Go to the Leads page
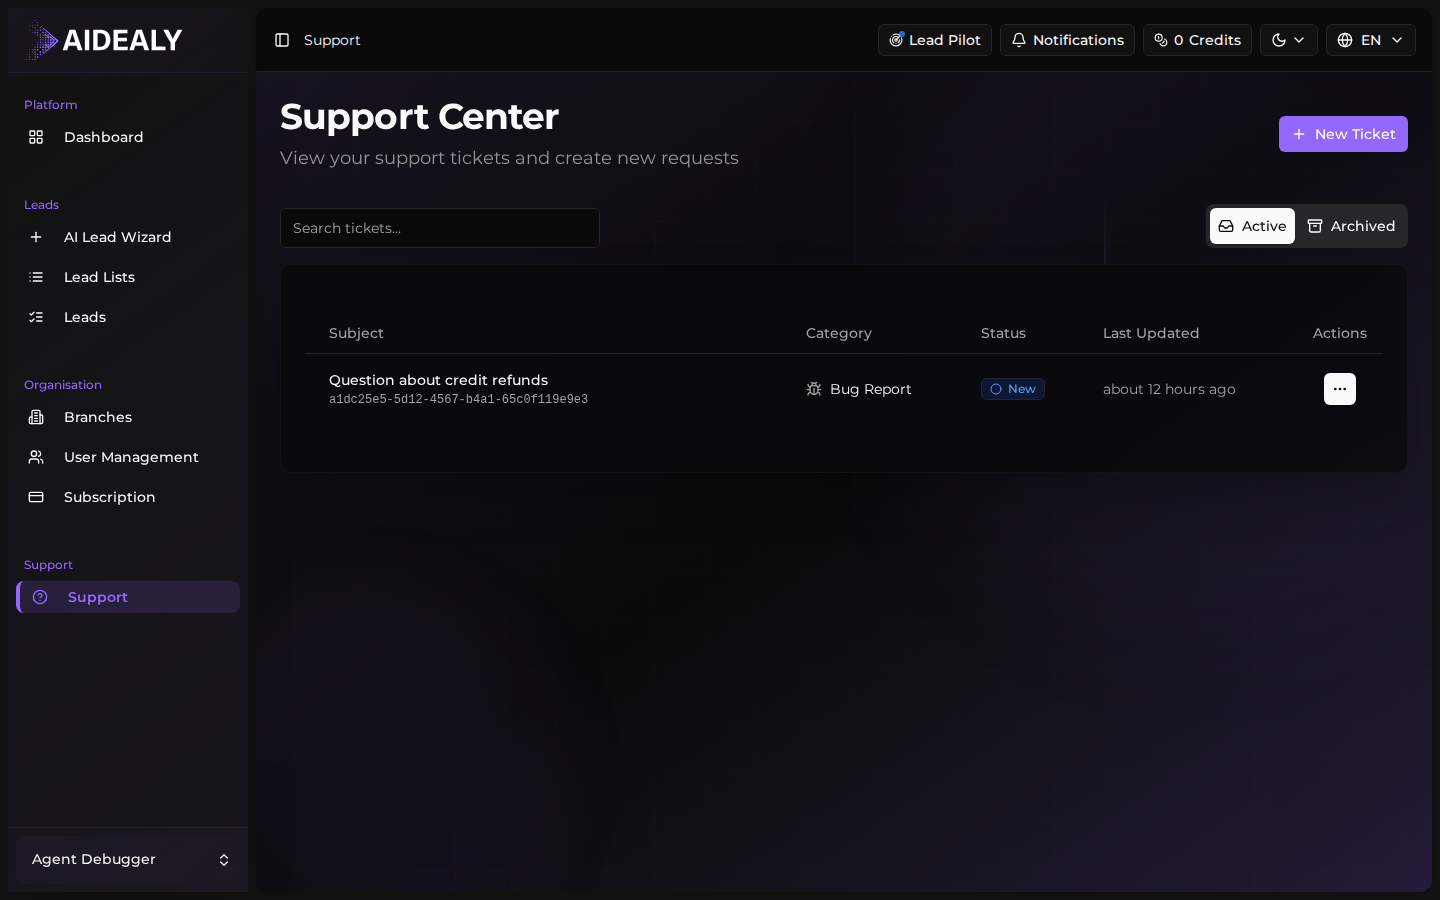 (x=128, y=317)
